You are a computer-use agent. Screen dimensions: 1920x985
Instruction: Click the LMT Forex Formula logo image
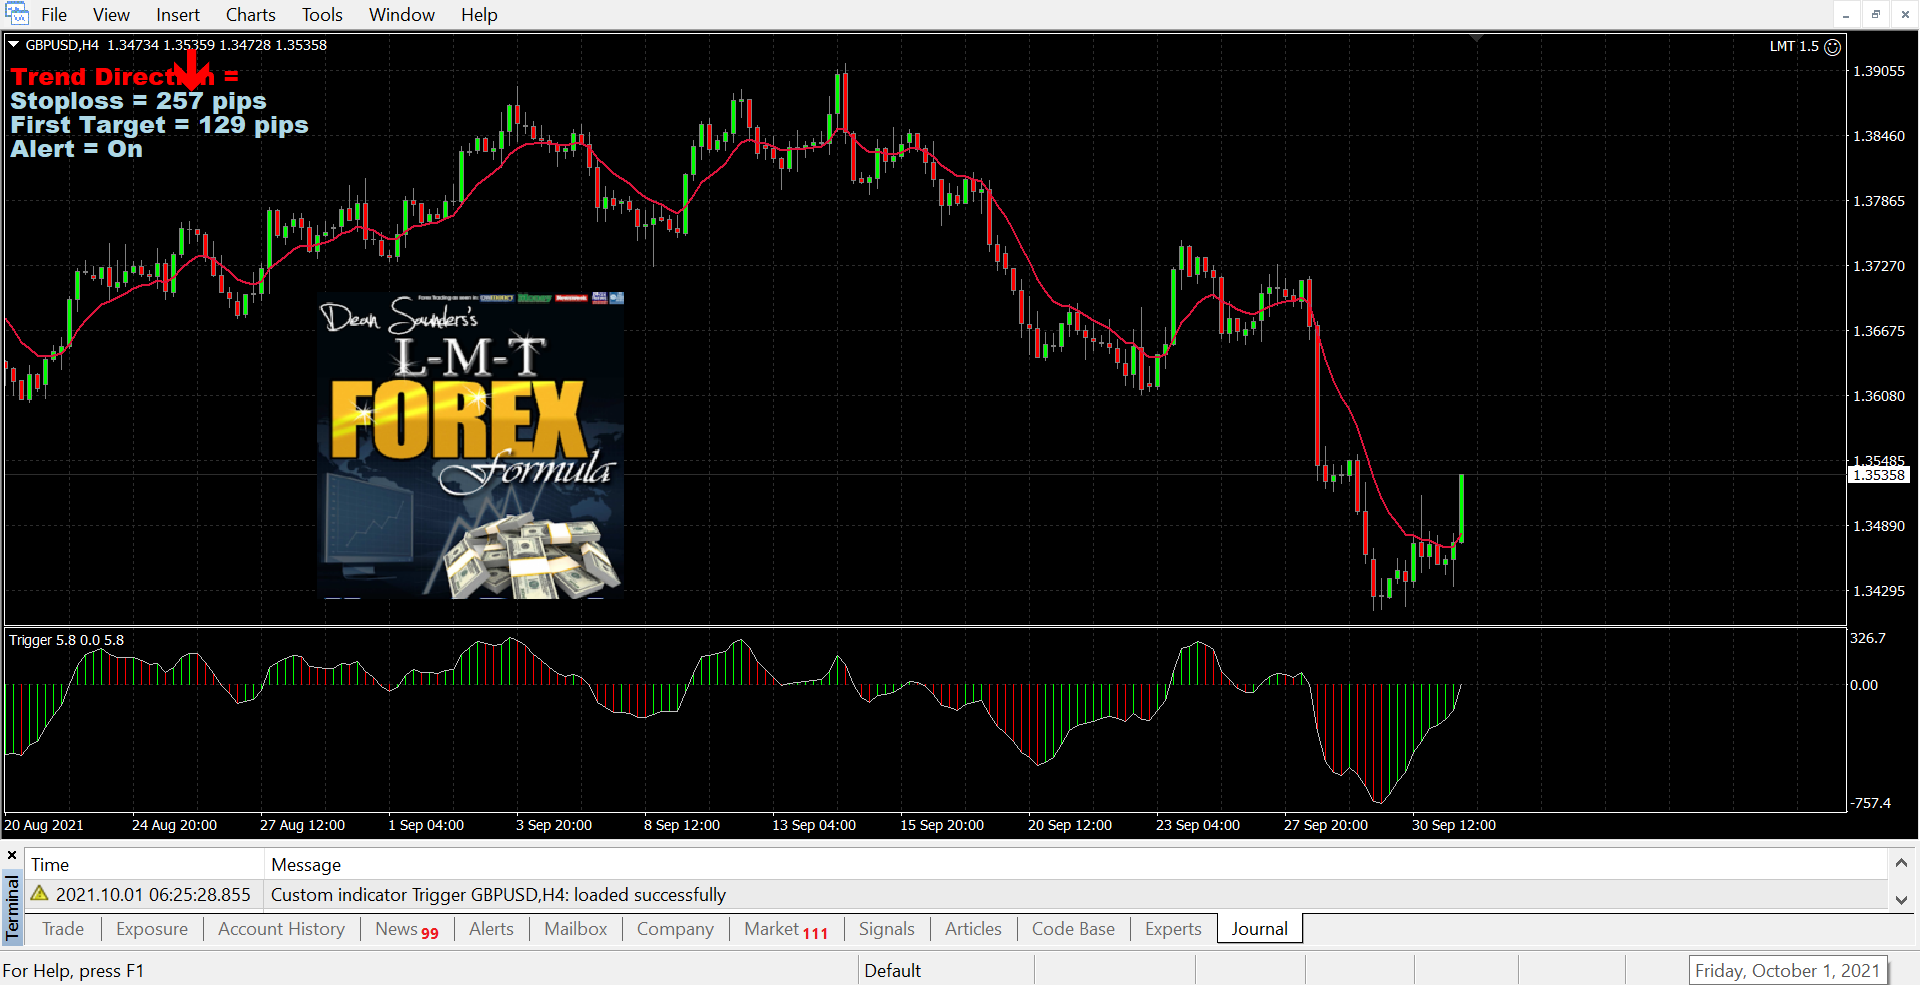[470, 446]
